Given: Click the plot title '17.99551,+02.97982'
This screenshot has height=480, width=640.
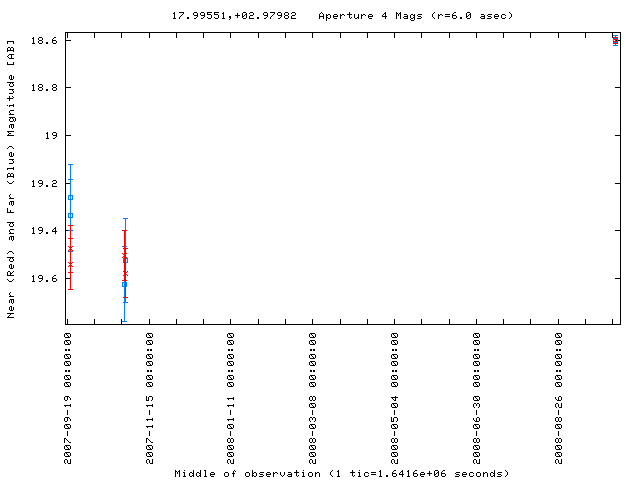Looking at the screenshot, I should 234,16.
